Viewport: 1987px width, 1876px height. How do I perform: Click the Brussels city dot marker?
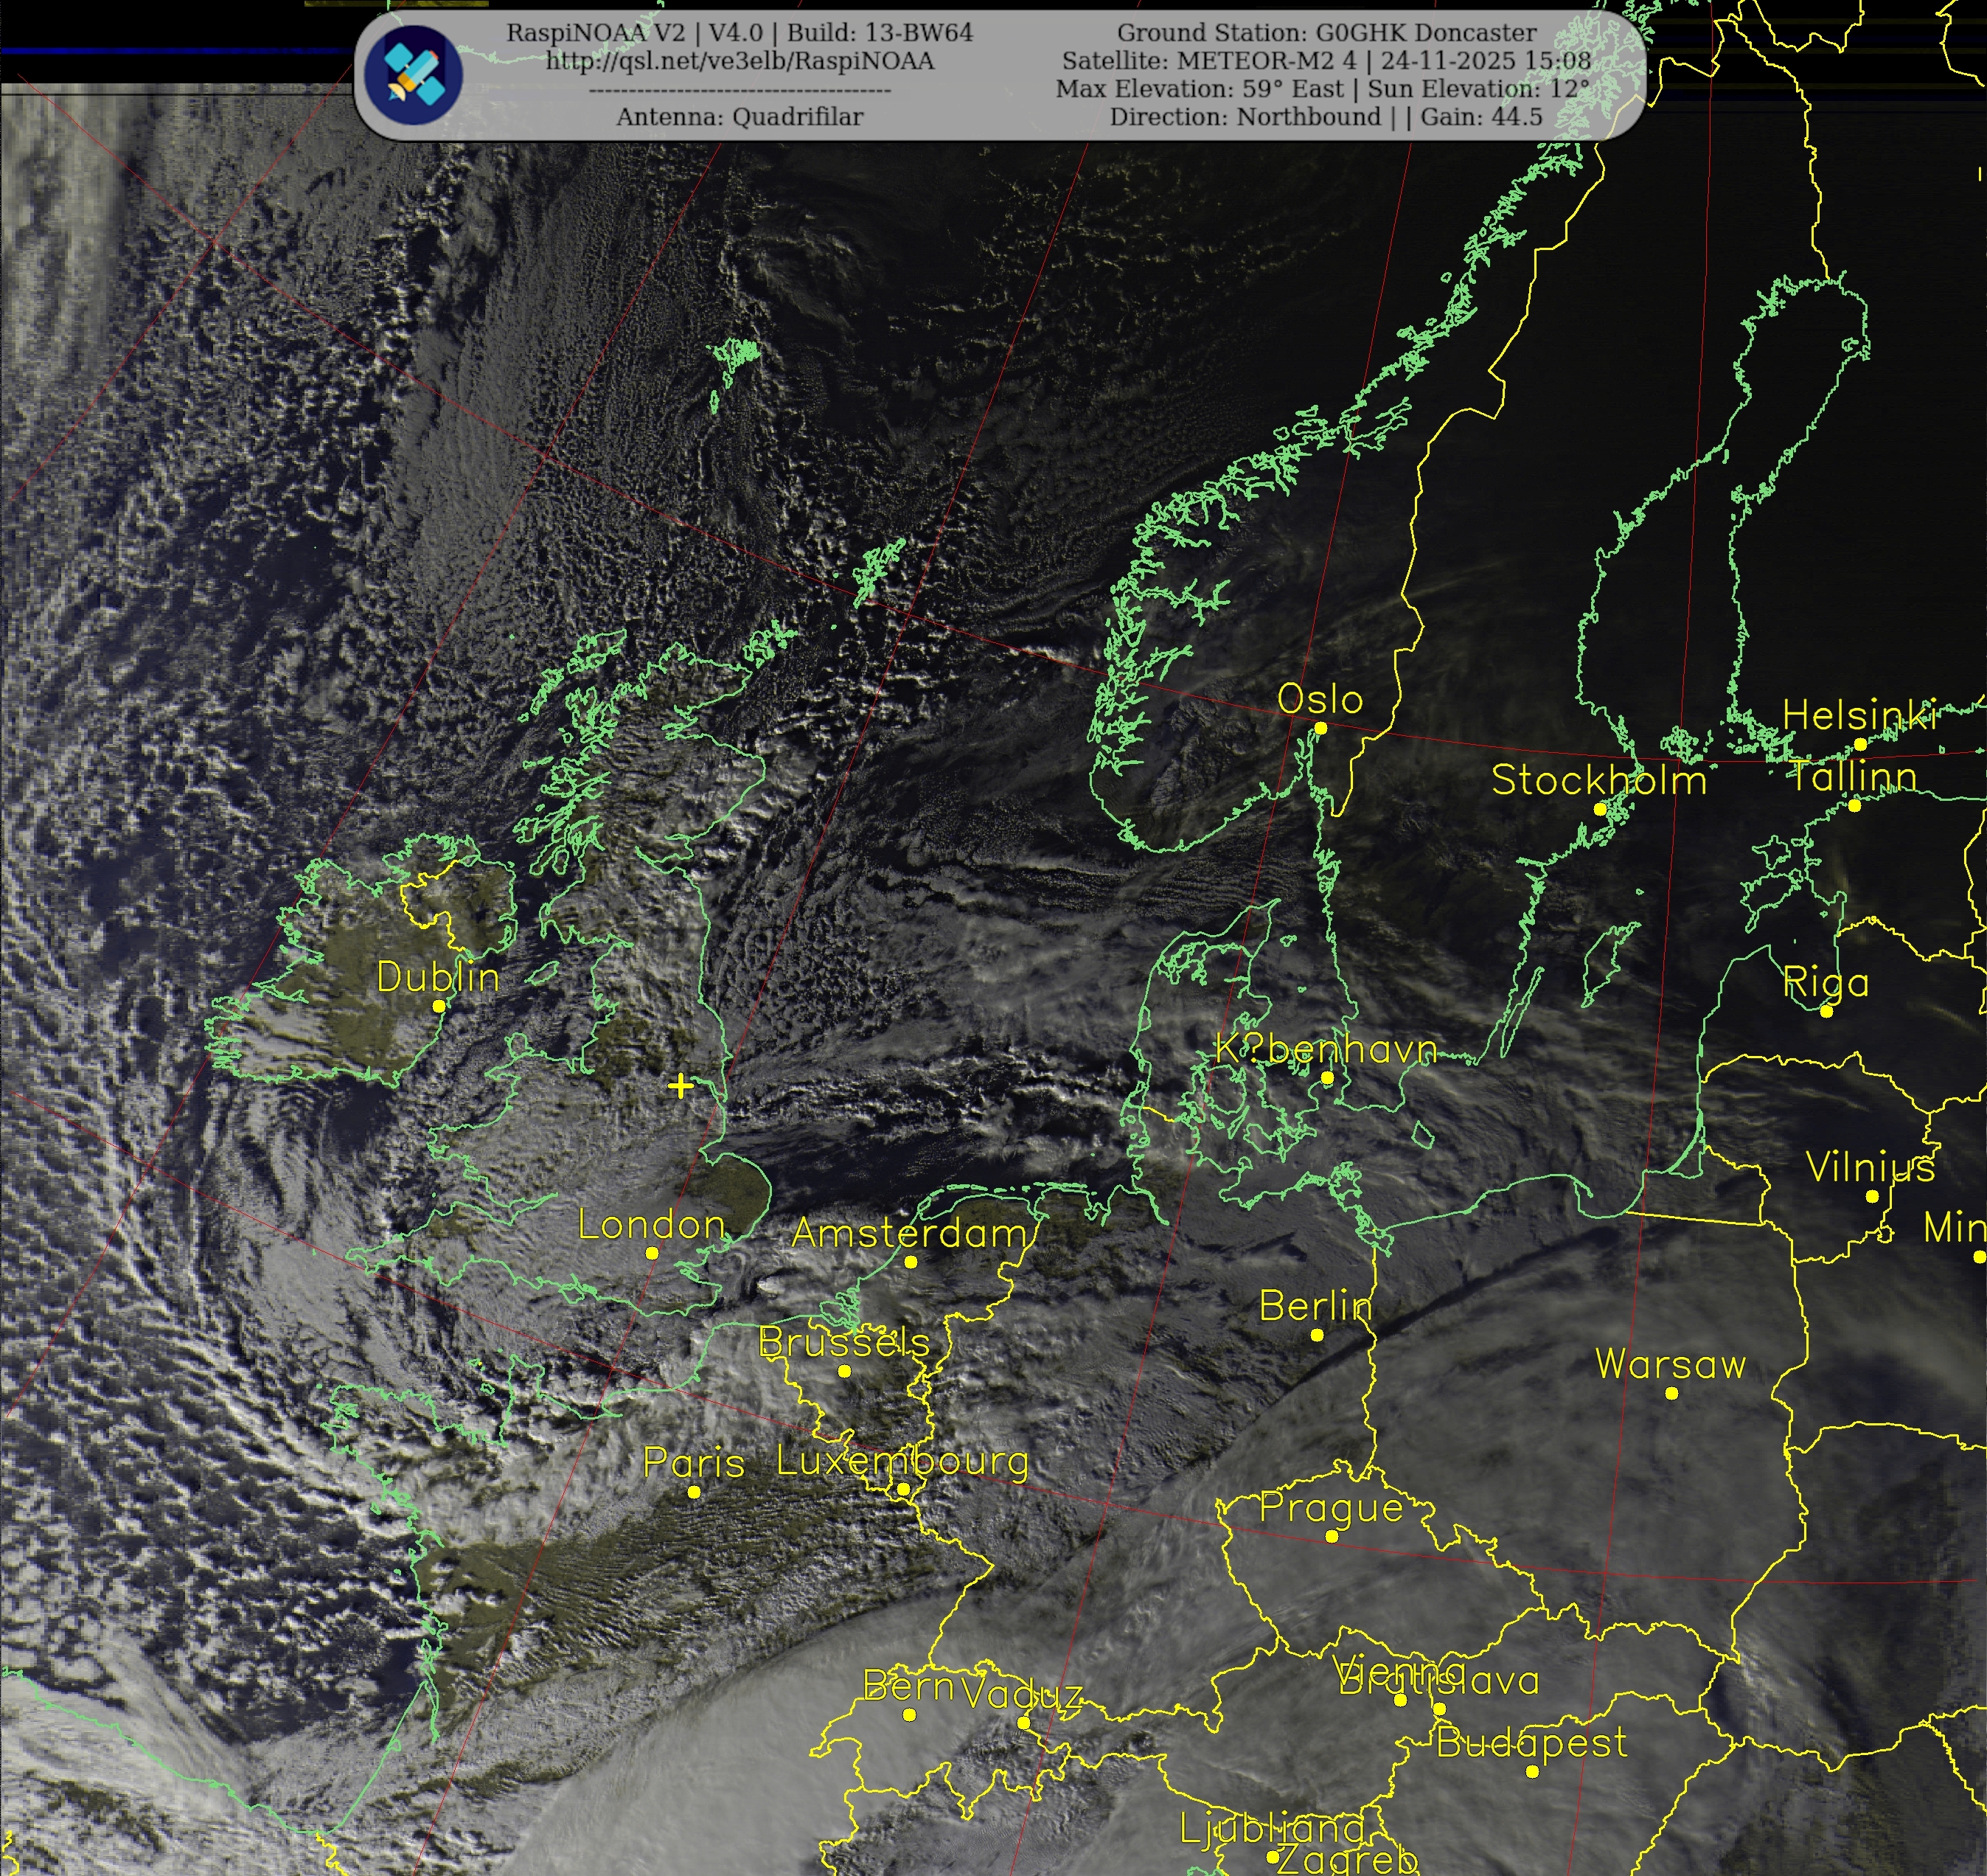pos(844,1371)
